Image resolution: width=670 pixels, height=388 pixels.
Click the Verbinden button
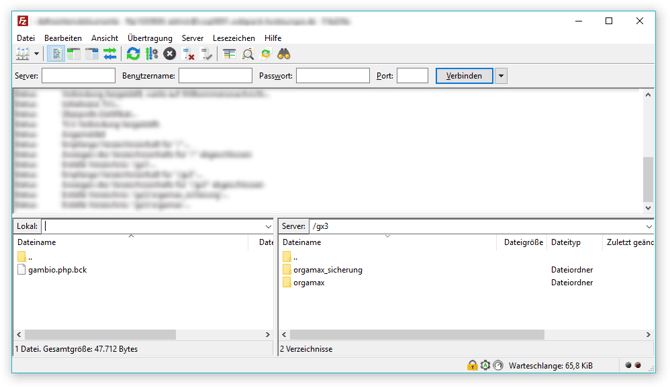point(464,76)
